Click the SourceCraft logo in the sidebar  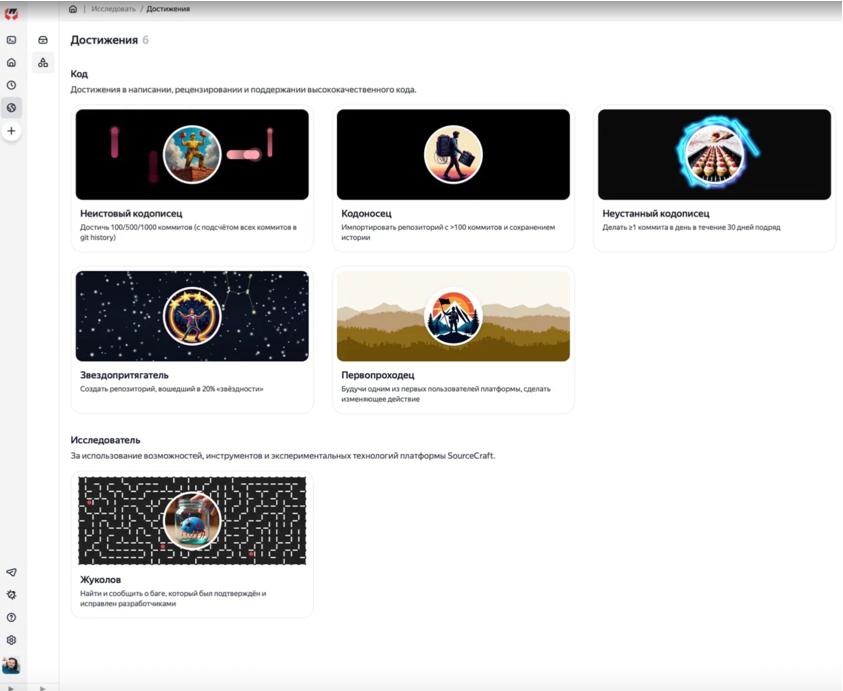pos(11,13)
